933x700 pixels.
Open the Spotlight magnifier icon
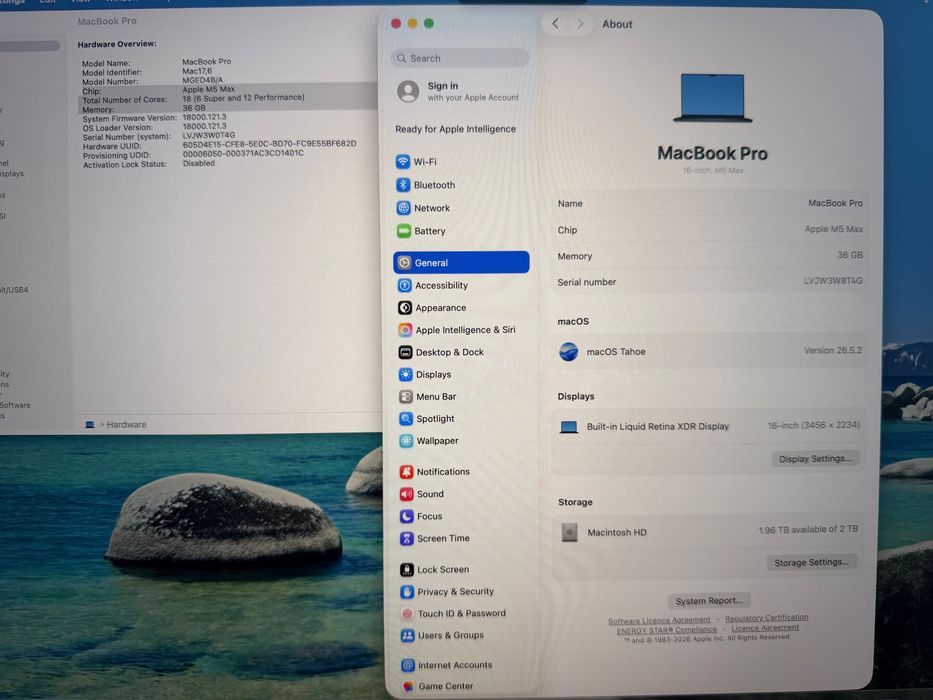pos(406,418)
